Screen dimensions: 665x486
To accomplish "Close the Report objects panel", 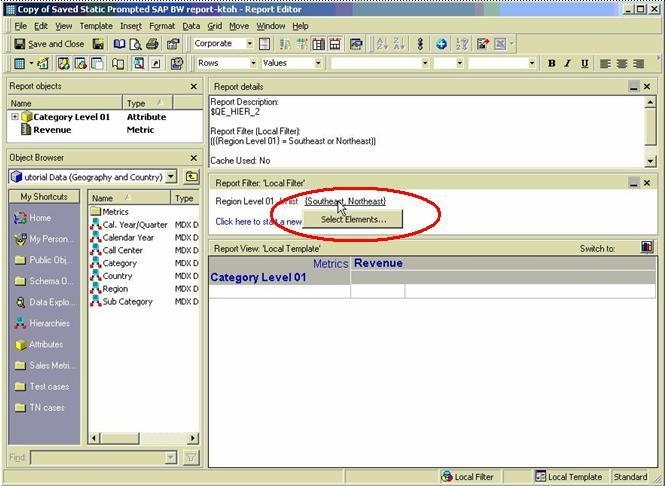I will pyautogui.click(x=194, y=87).
